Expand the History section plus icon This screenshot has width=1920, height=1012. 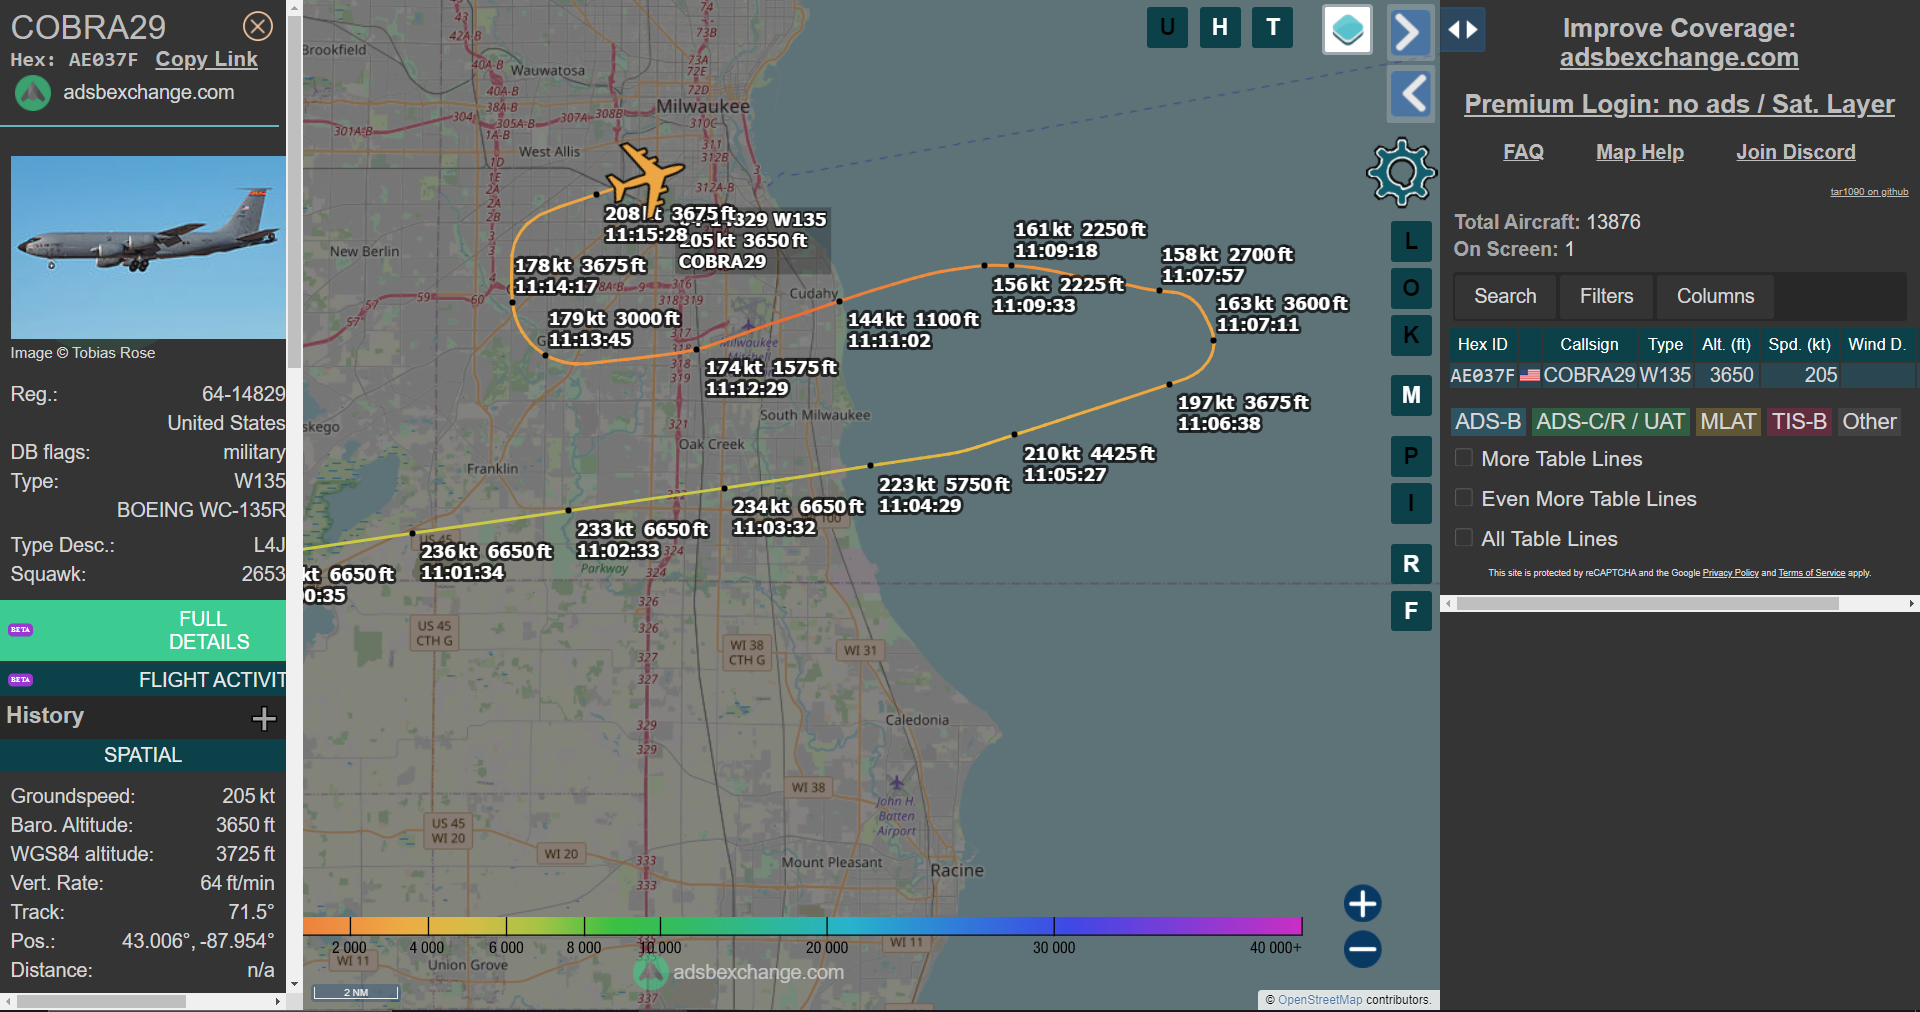[264, 718]
